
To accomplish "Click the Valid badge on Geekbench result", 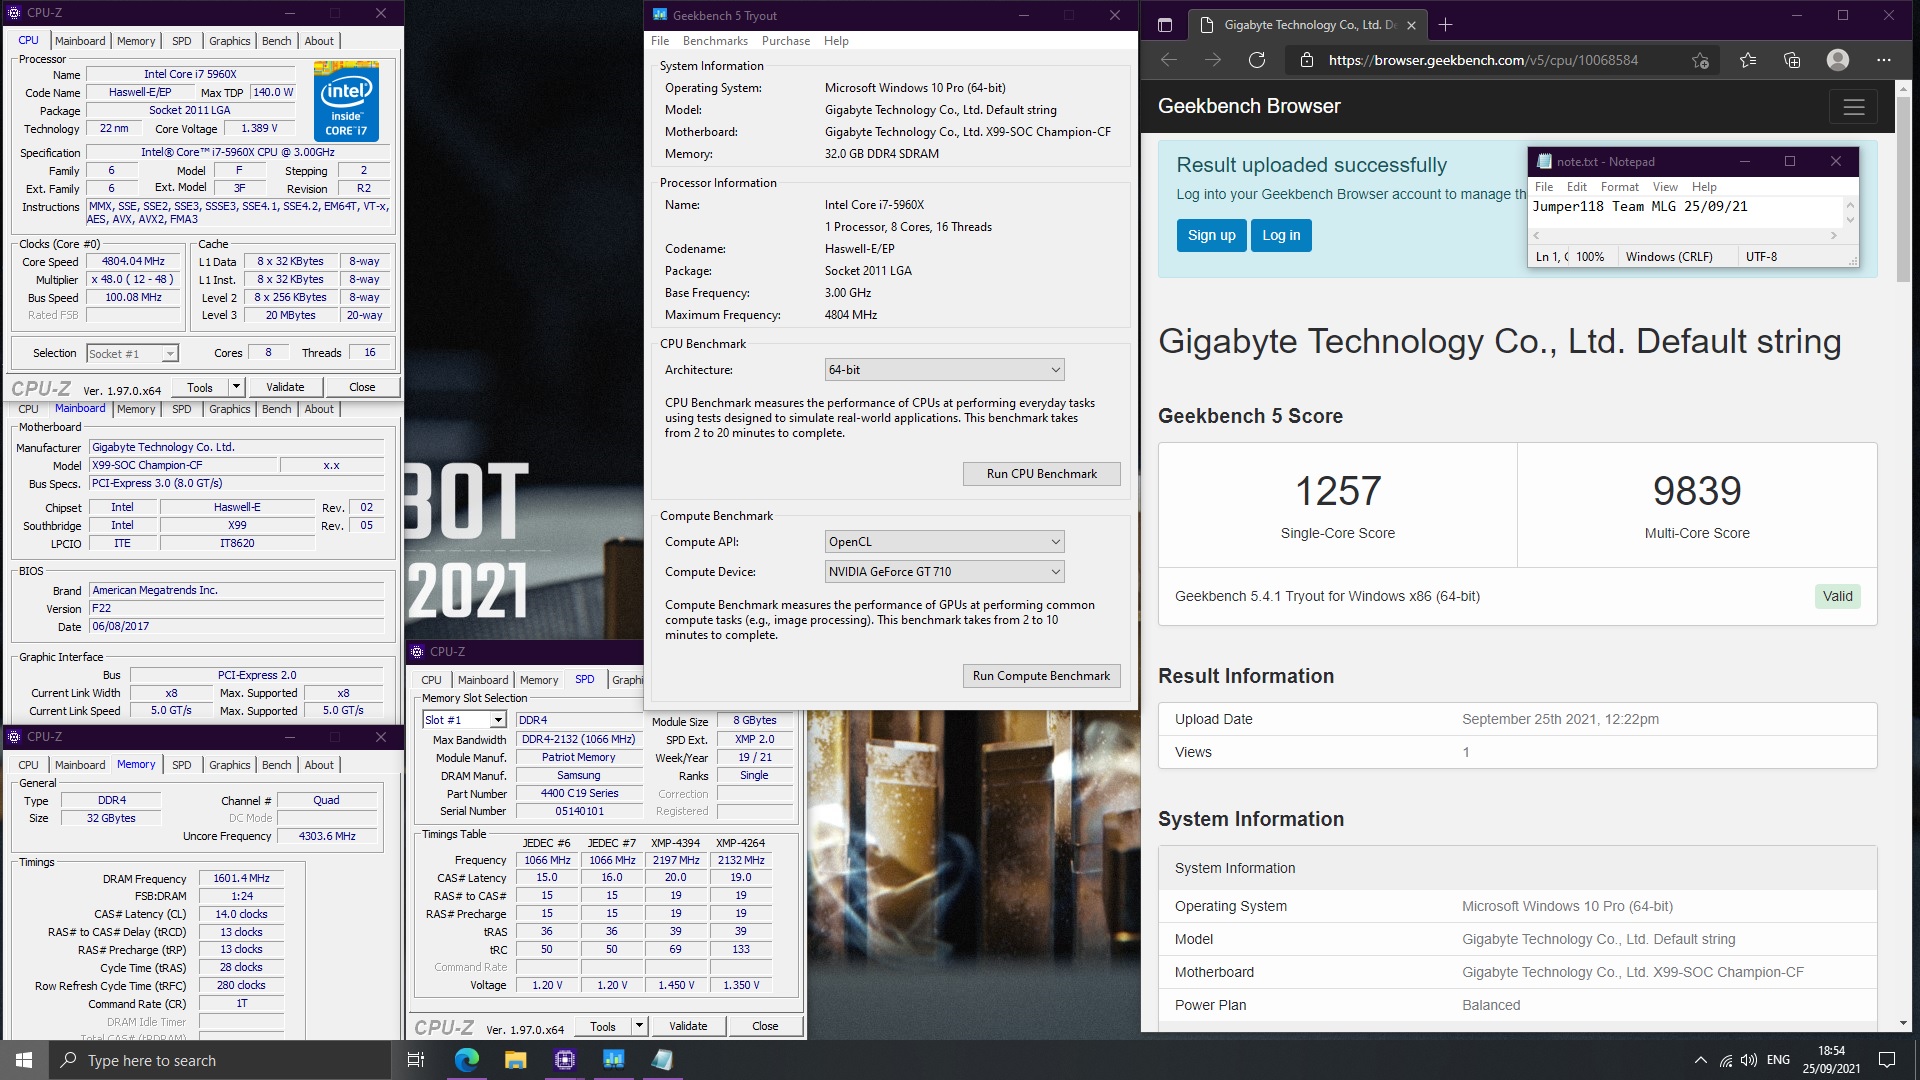I will (1837, 597).
